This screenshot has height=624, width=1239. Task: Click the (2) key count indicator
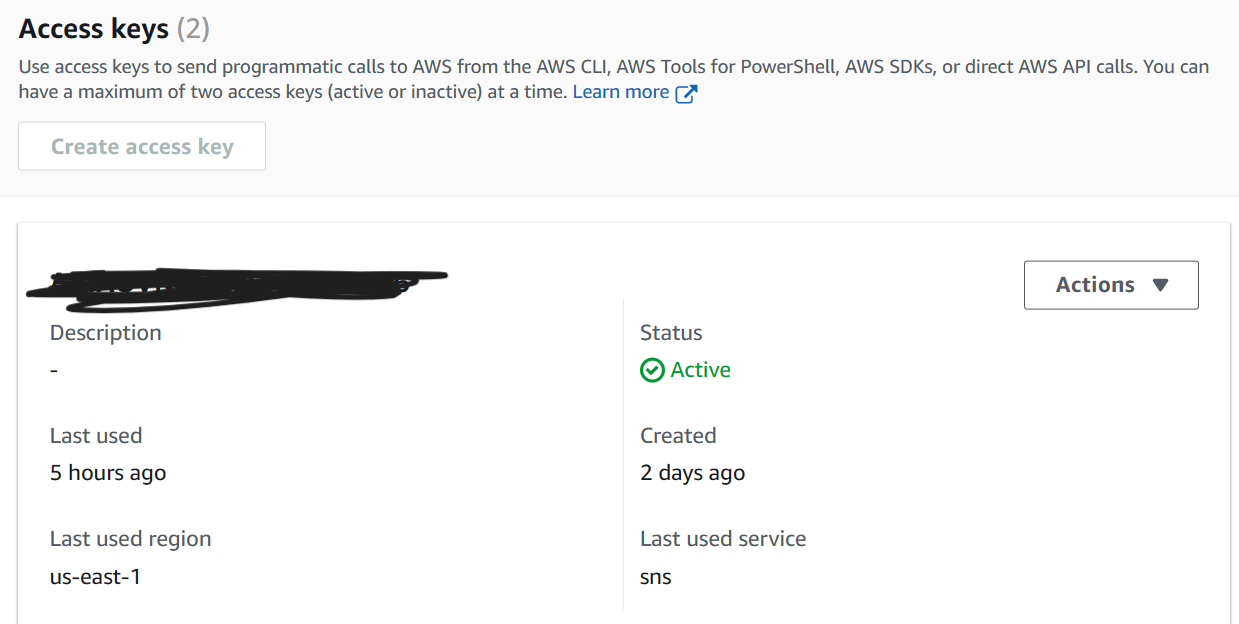192,28
